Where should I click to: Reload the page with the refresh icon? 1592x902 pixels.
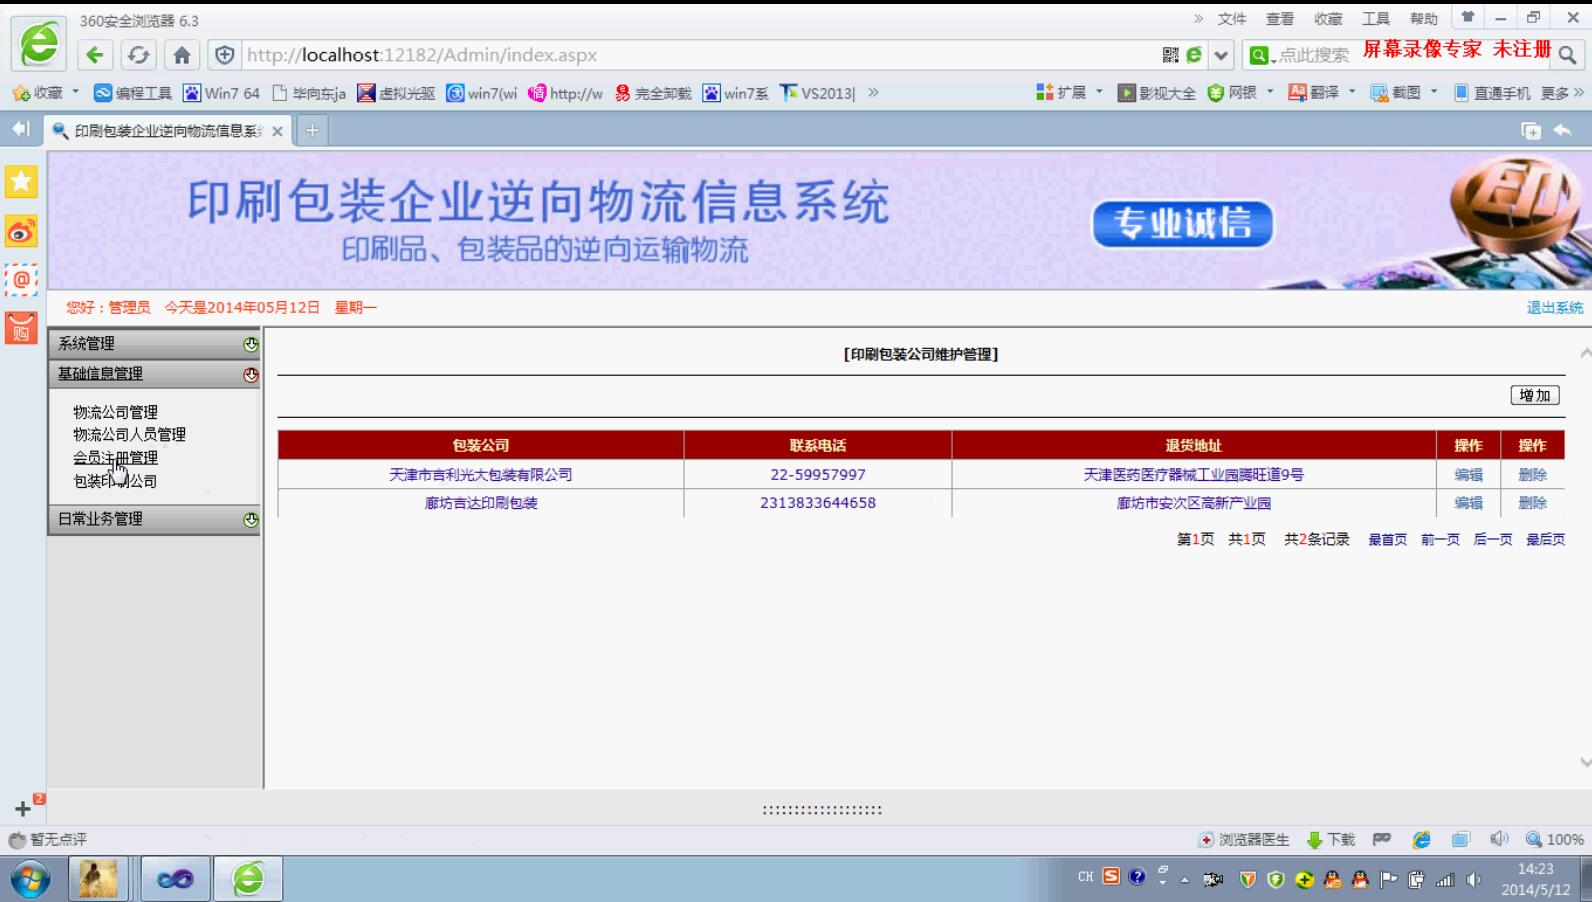(x=139, y=55)
